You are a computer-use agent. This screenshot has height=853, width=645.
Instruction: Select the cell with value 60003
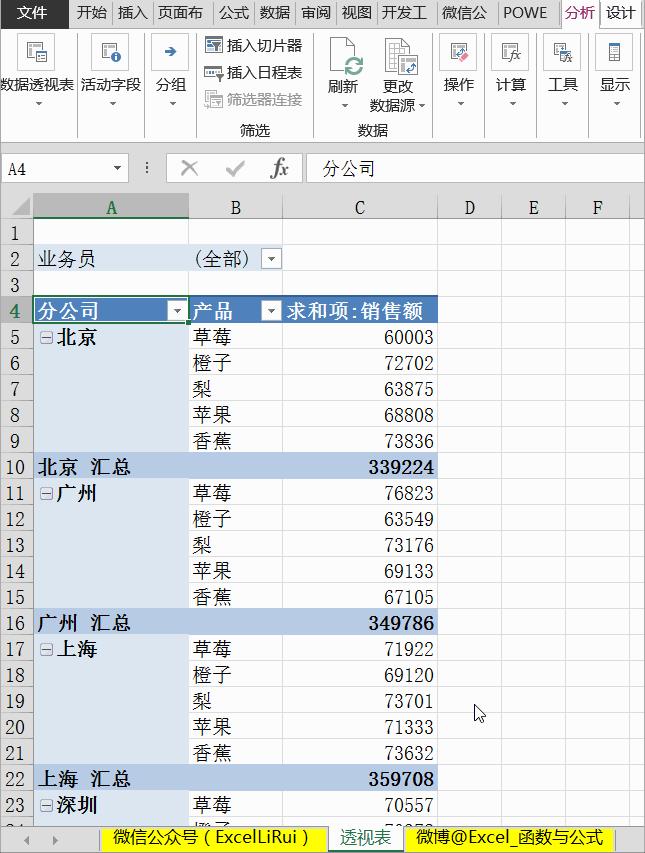pyautogui.click(x=359, y=337)
